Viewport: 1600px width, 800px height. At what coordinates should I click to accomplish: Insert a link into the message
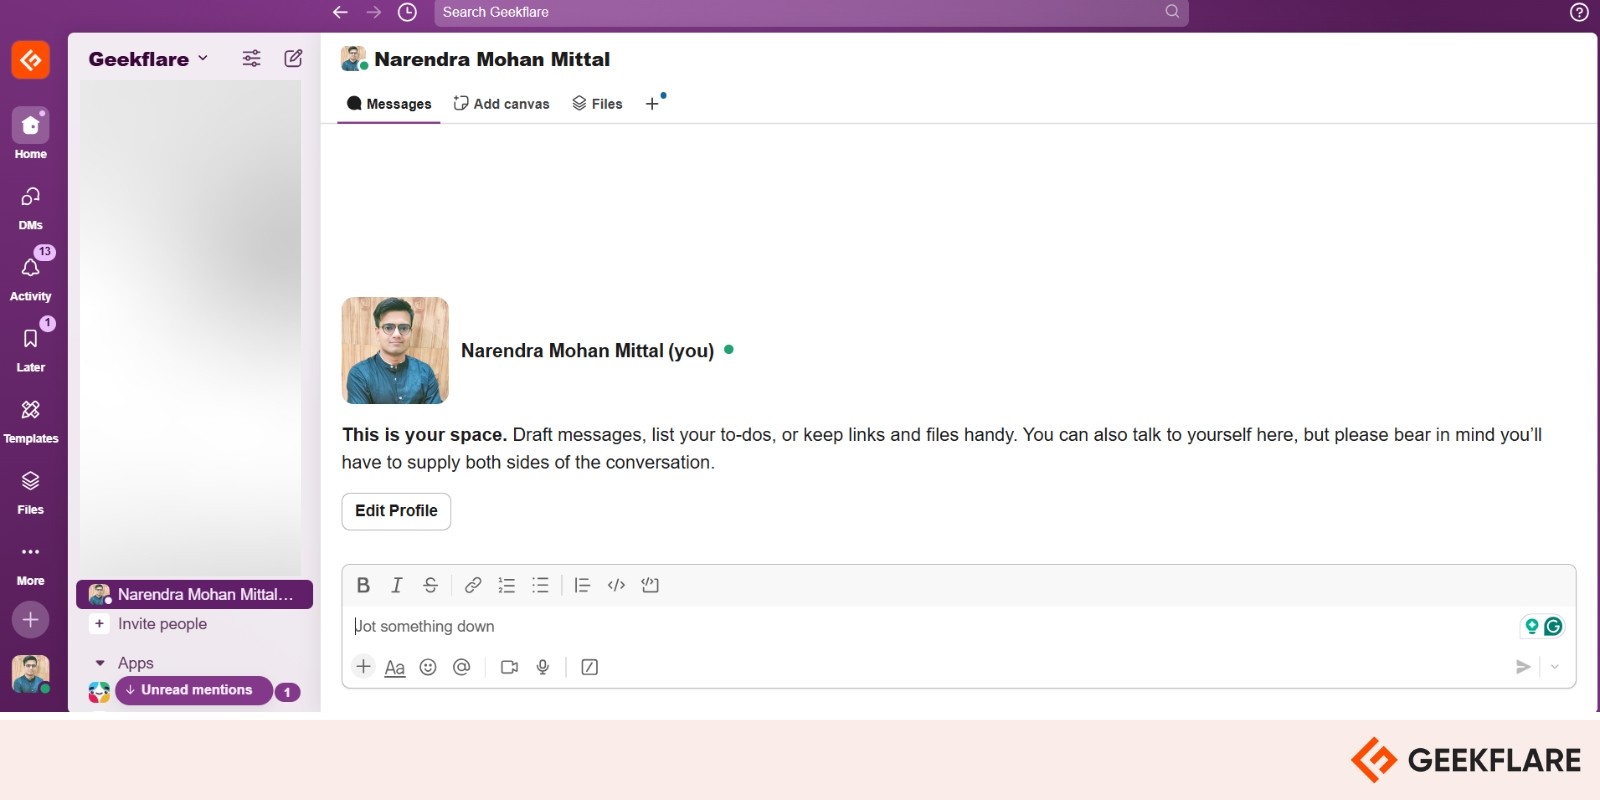point(473,585)
